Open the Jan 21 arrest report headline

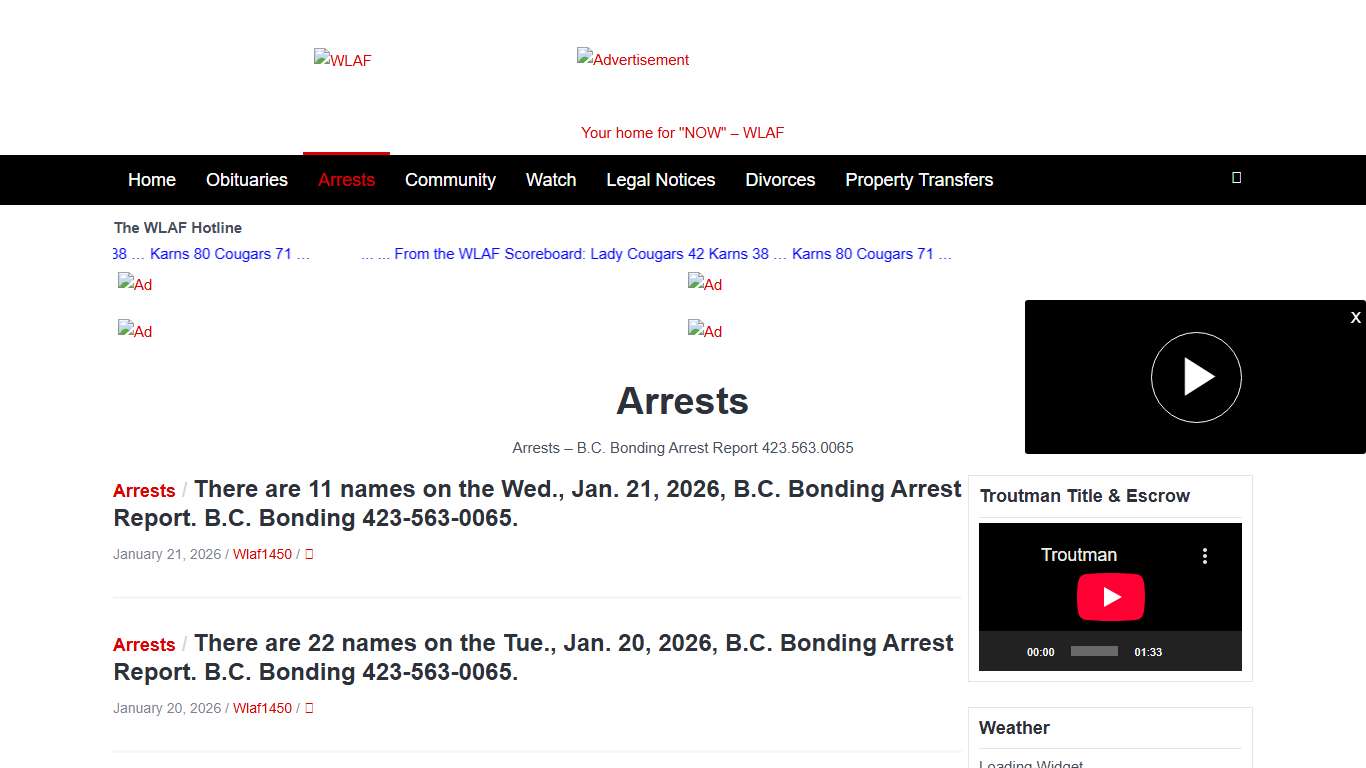(536, 503)
